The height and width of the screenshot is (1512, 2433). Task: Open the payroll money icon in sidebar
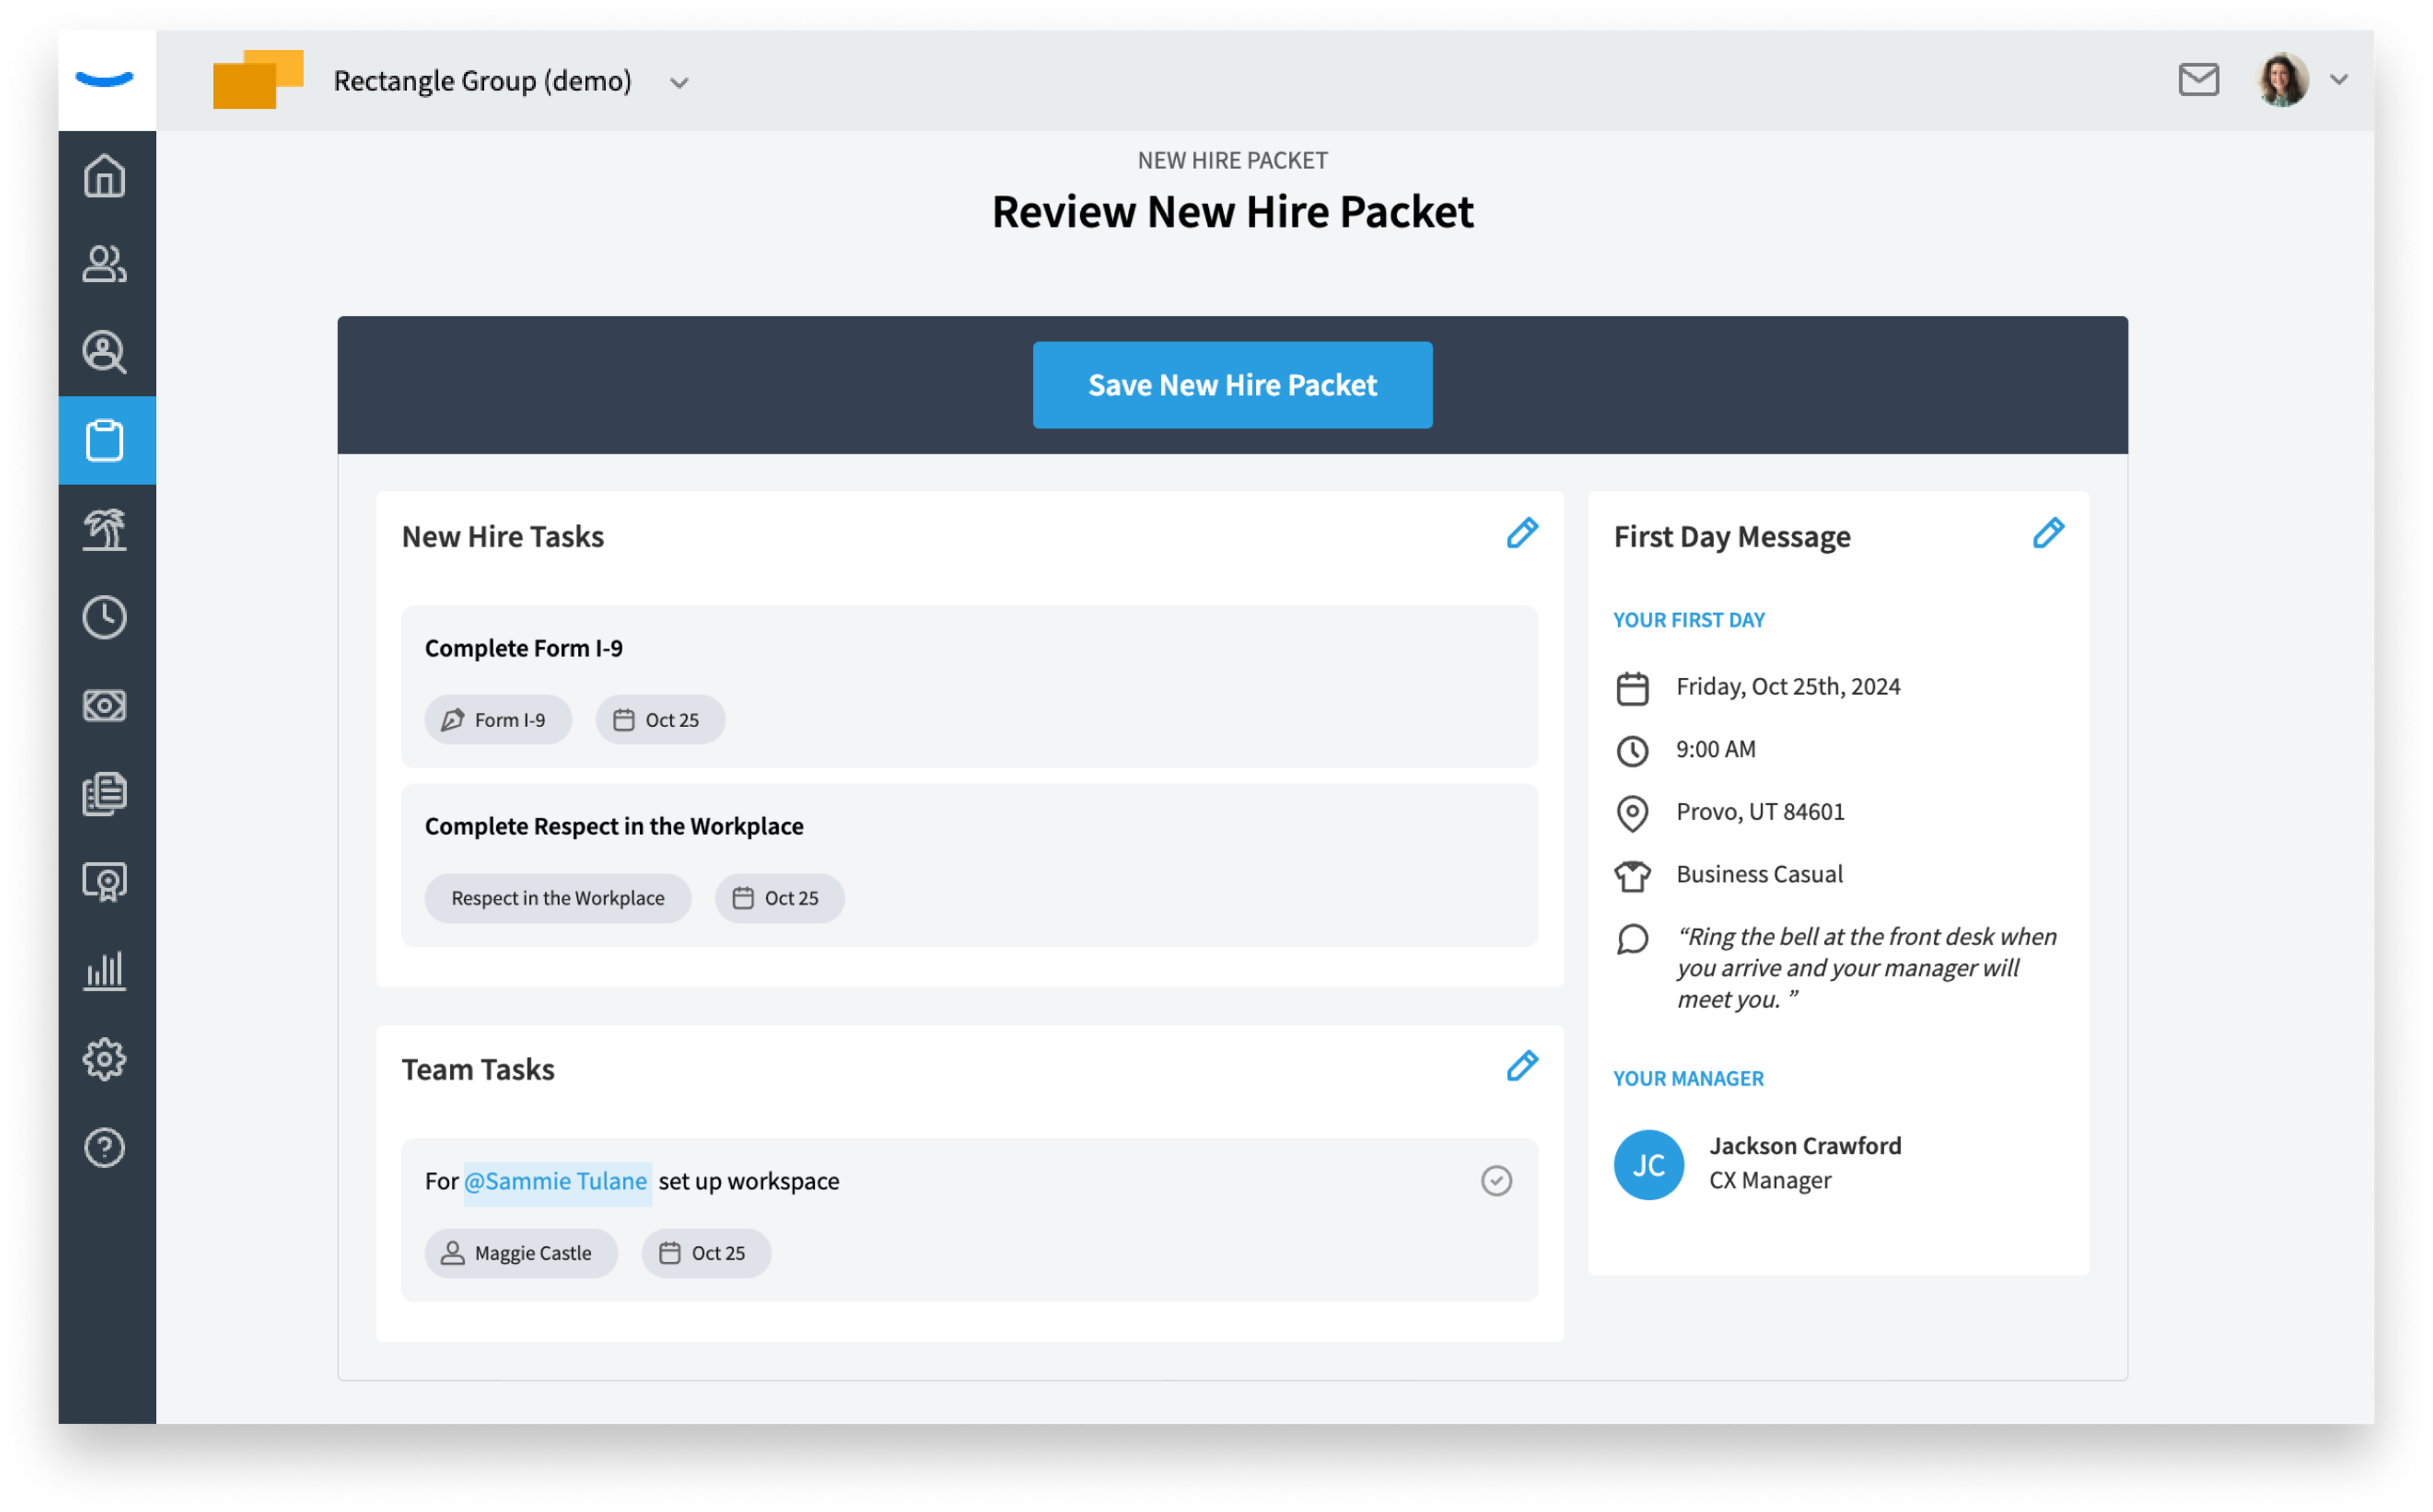(x=105, y=705)
